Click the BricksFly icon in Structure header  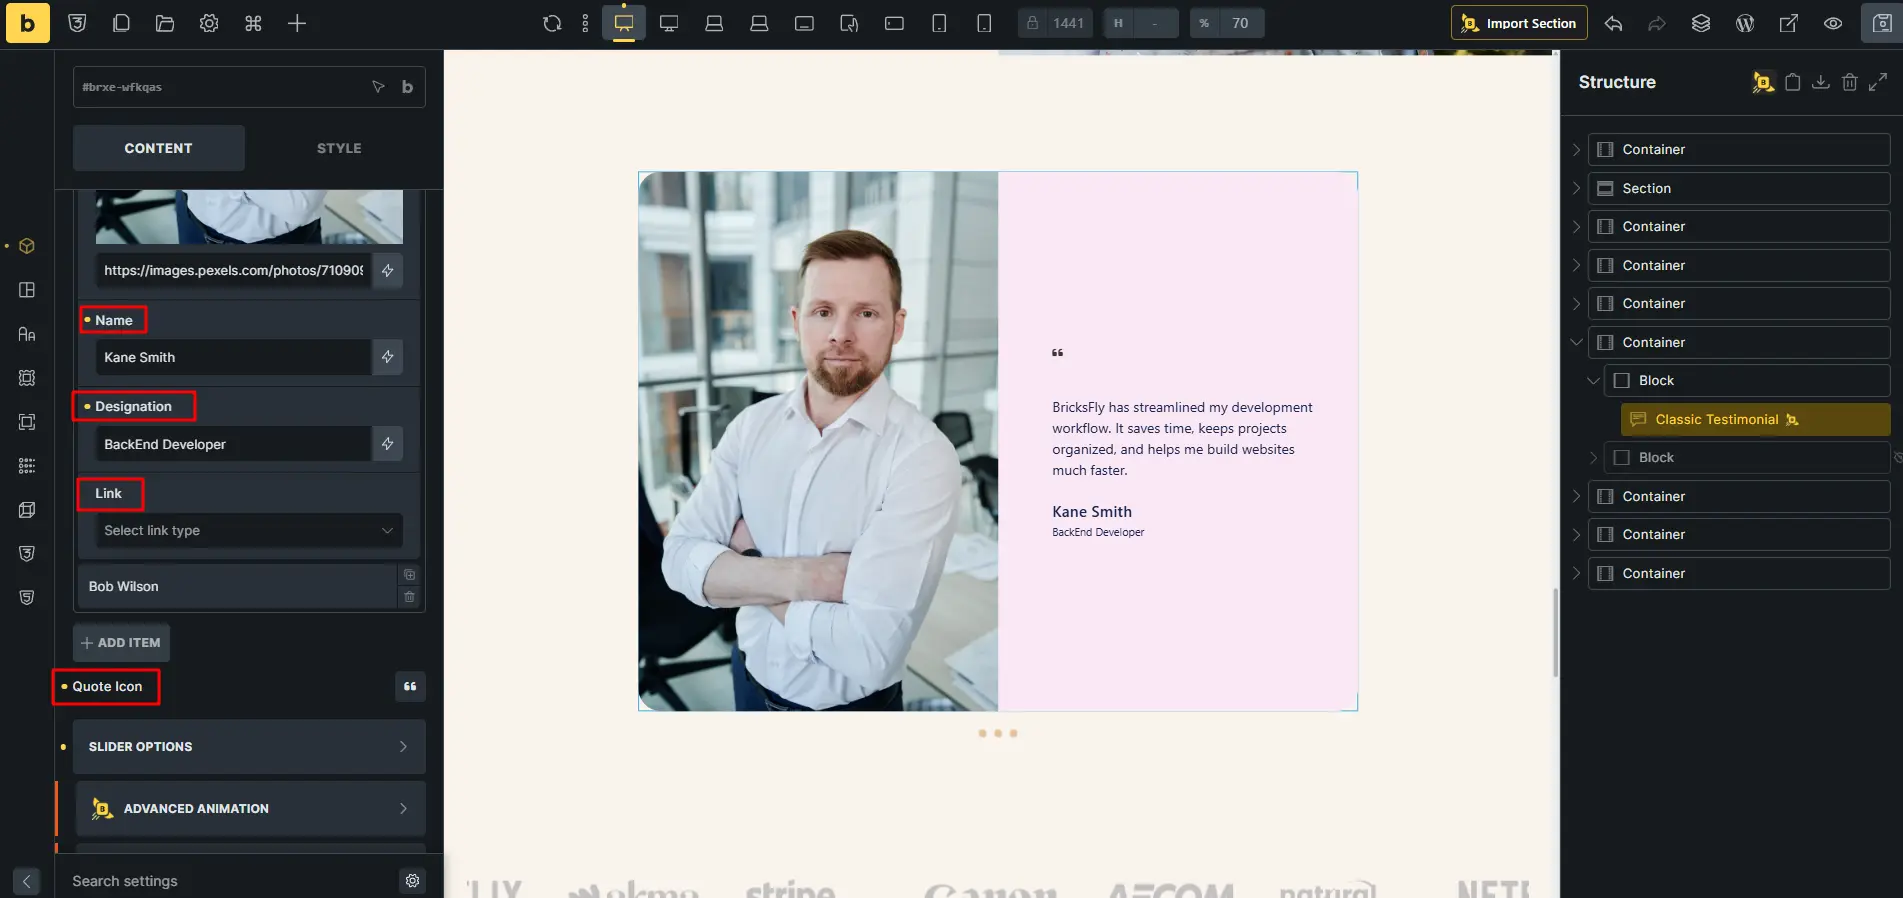1763,82
